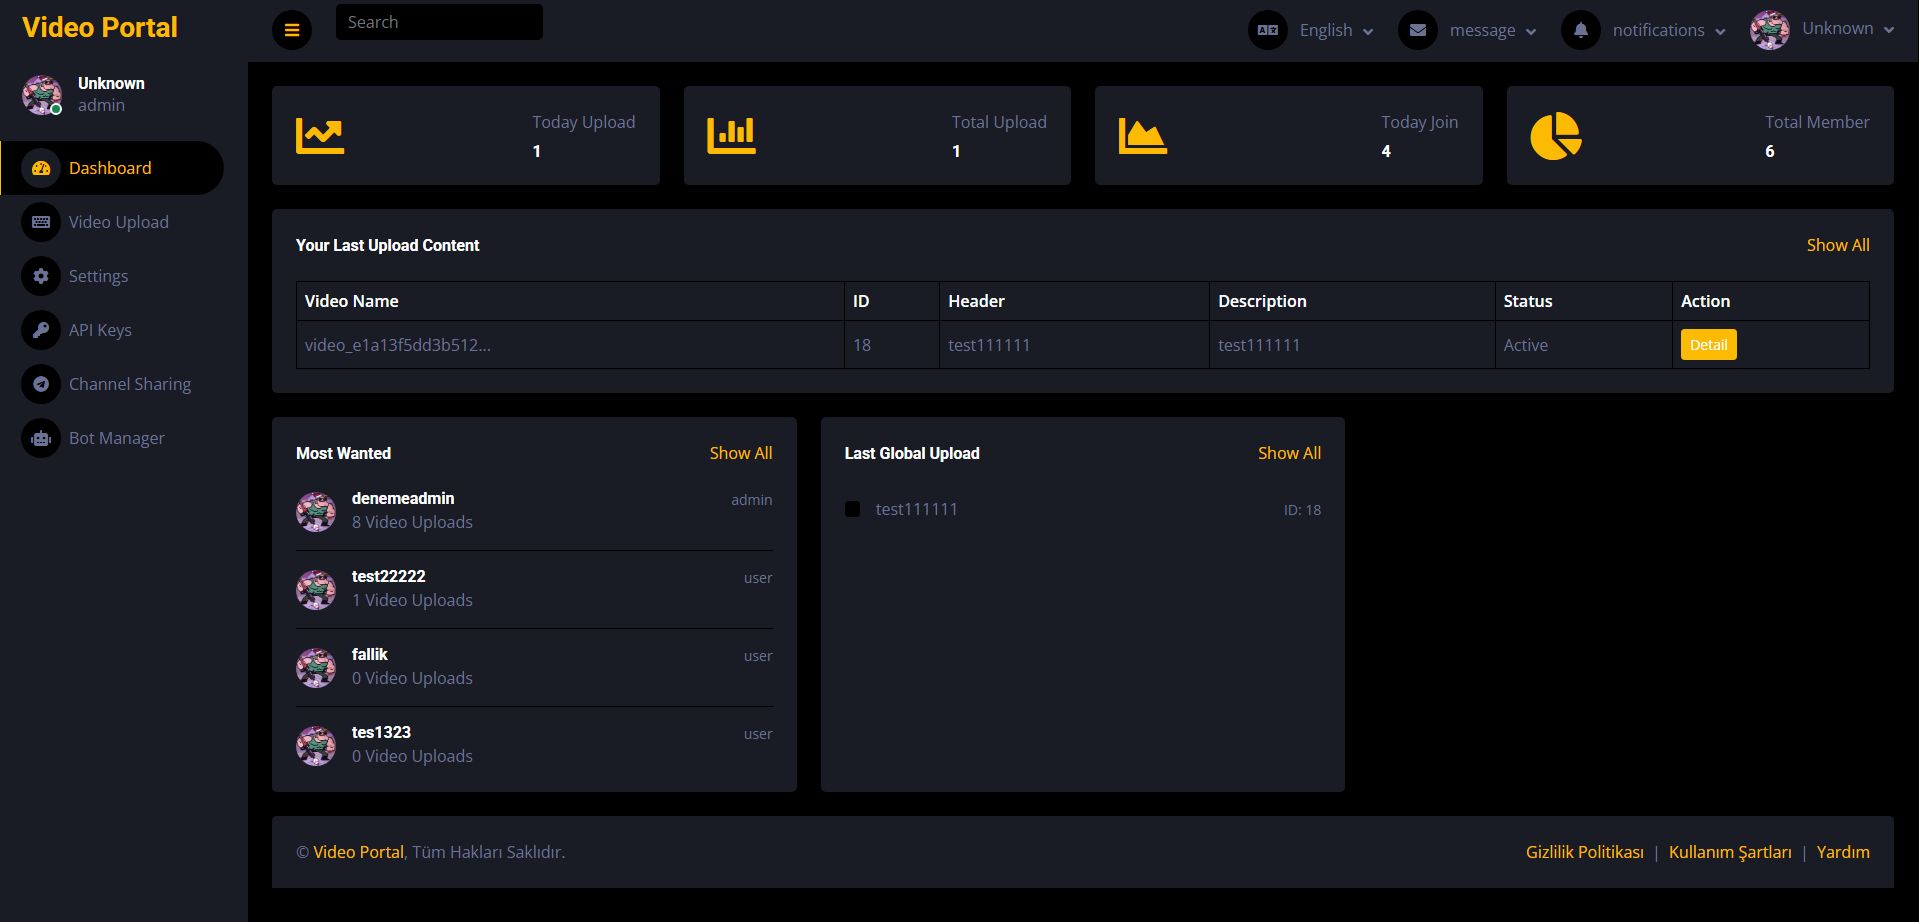The width and height of the screenshot is (1919, 922).
Task: Click Show All in Most Wanted panel
Action: [740, 453]
